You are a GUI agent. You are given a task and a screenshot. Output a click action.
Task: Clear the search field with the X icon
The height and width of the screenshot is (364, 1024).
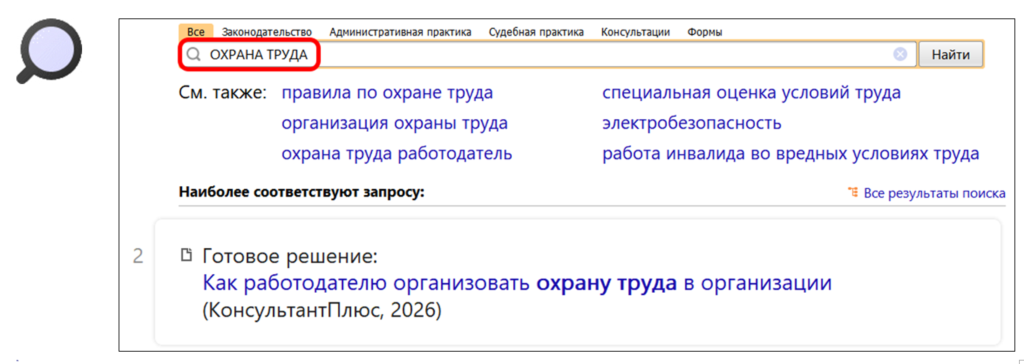tap(900, 55)
